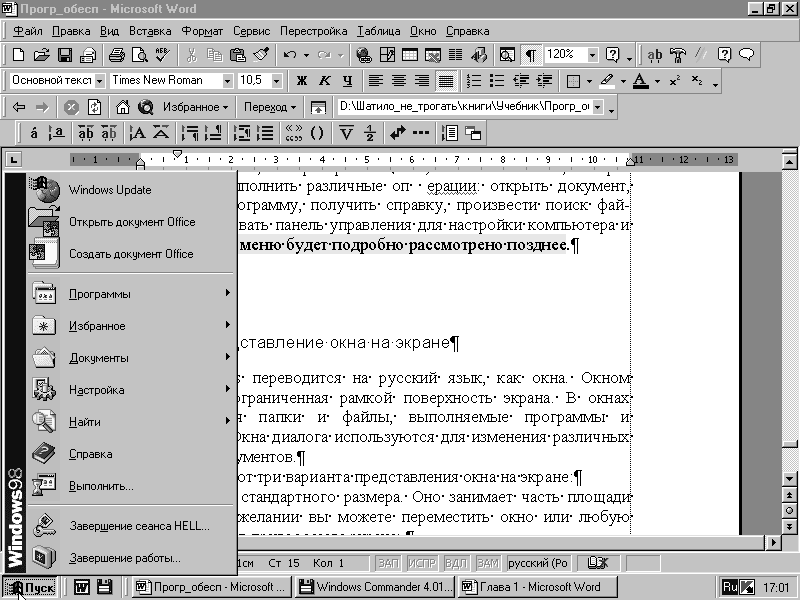
Task: Open print preview
Action: 140,55
